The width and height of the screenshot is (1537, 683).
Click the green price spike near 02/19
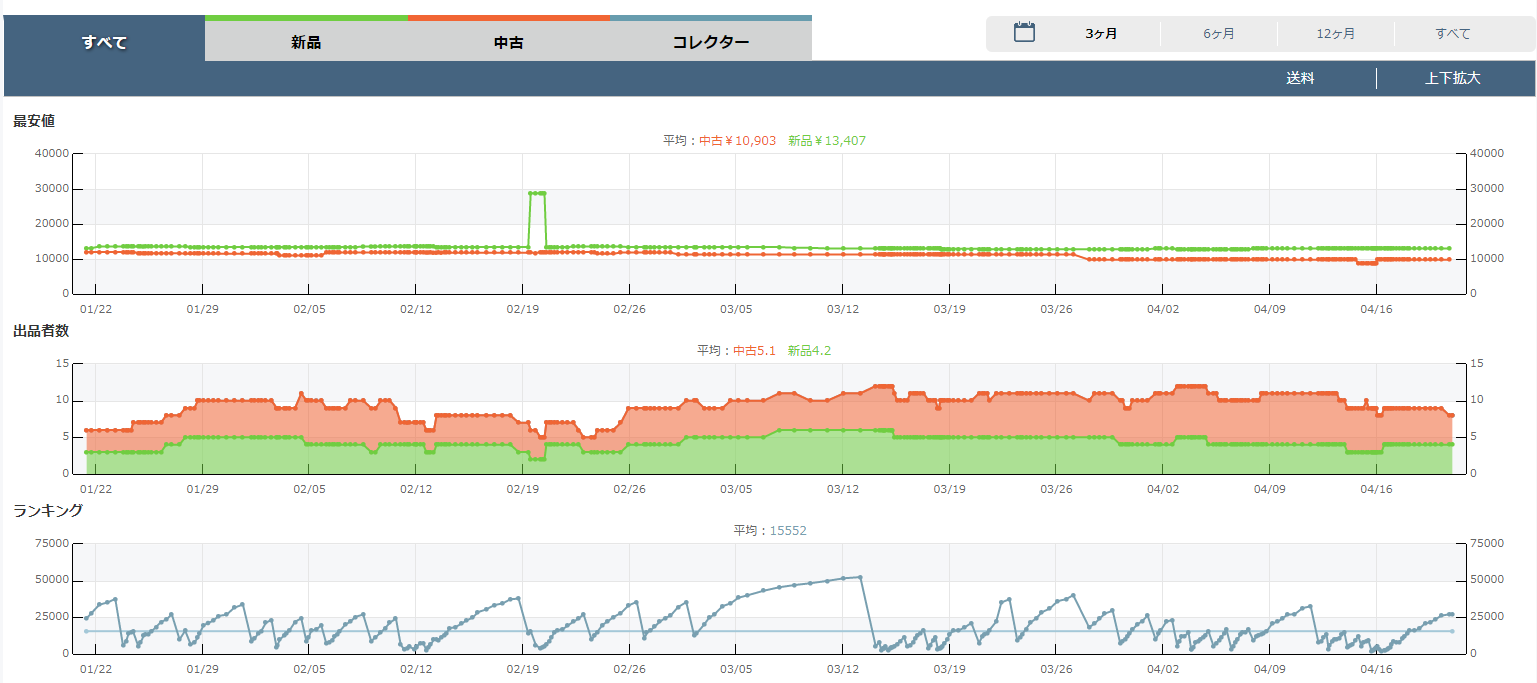pyautogui.click(x=537, y=193)
